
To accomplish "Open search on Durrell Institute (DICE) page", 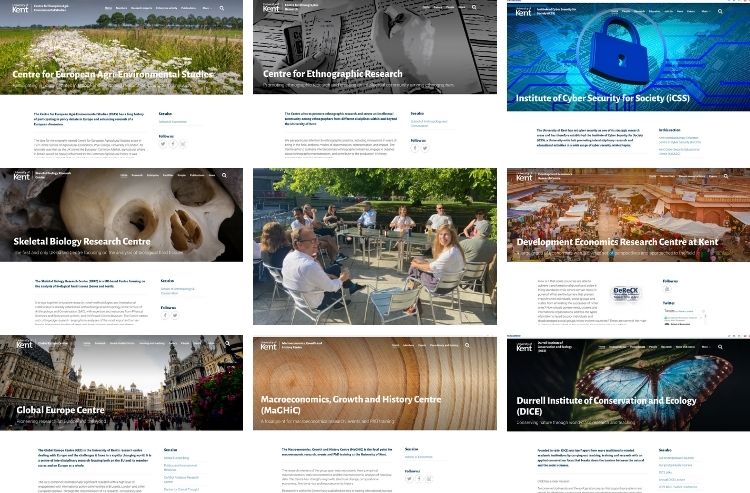I will [720, 347].
